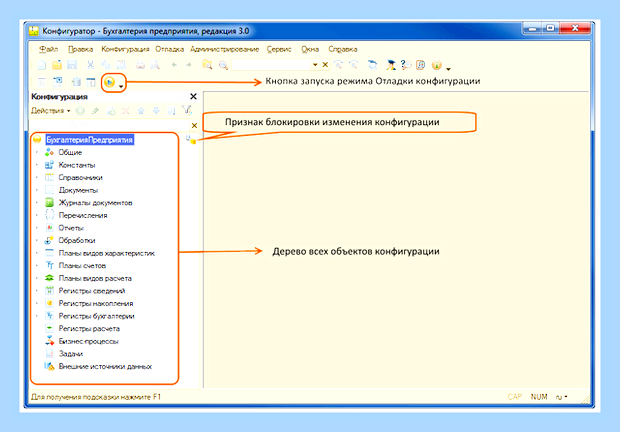Select the Отчеты tree item
Viewport: 620px width, 432px height.
(71, 228)
